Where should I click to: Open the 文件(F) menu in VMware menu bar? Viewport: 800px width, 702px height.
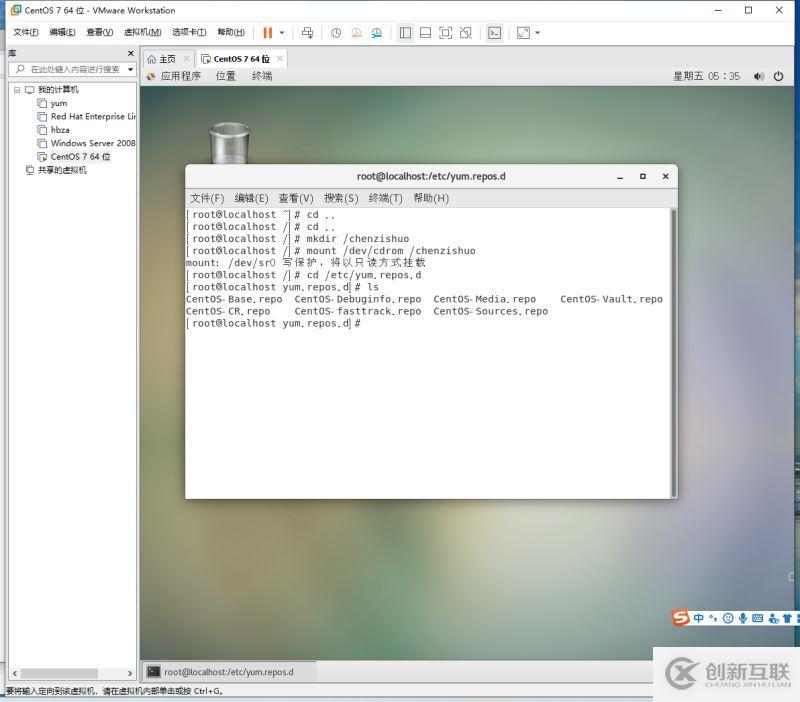tap(26, 32)
